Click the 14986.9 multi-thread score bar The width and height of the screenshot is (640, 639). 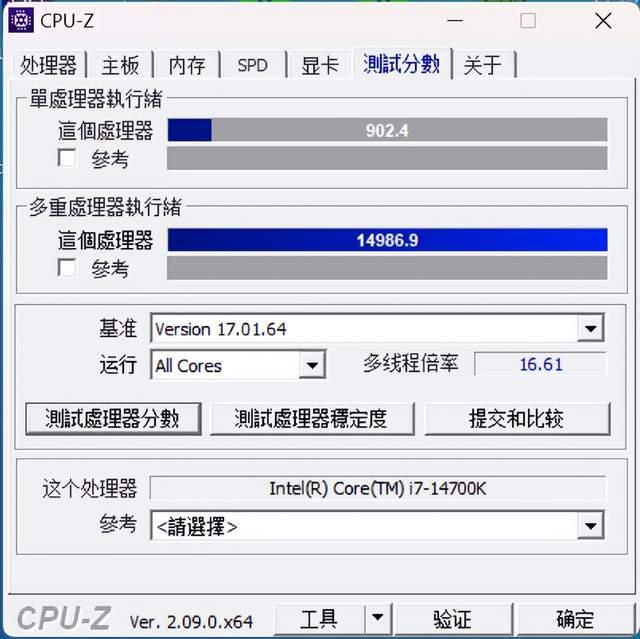[387, 240]
